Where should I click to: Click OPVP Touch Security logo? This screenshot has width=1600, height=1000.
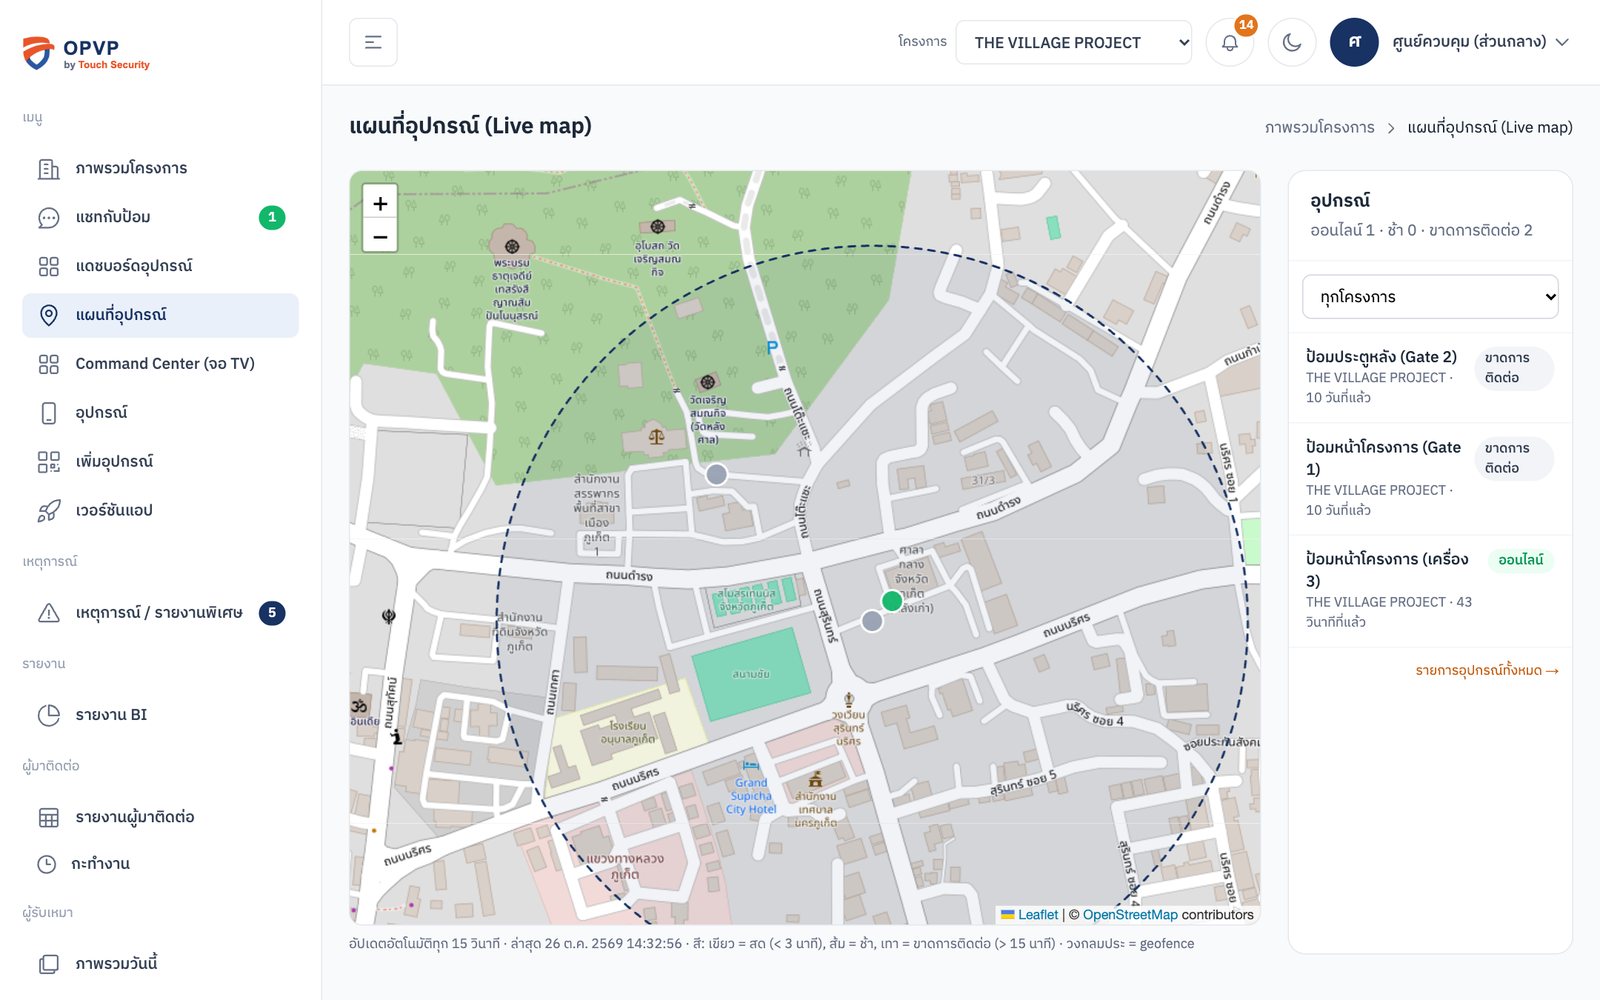[x=86, y=53]
